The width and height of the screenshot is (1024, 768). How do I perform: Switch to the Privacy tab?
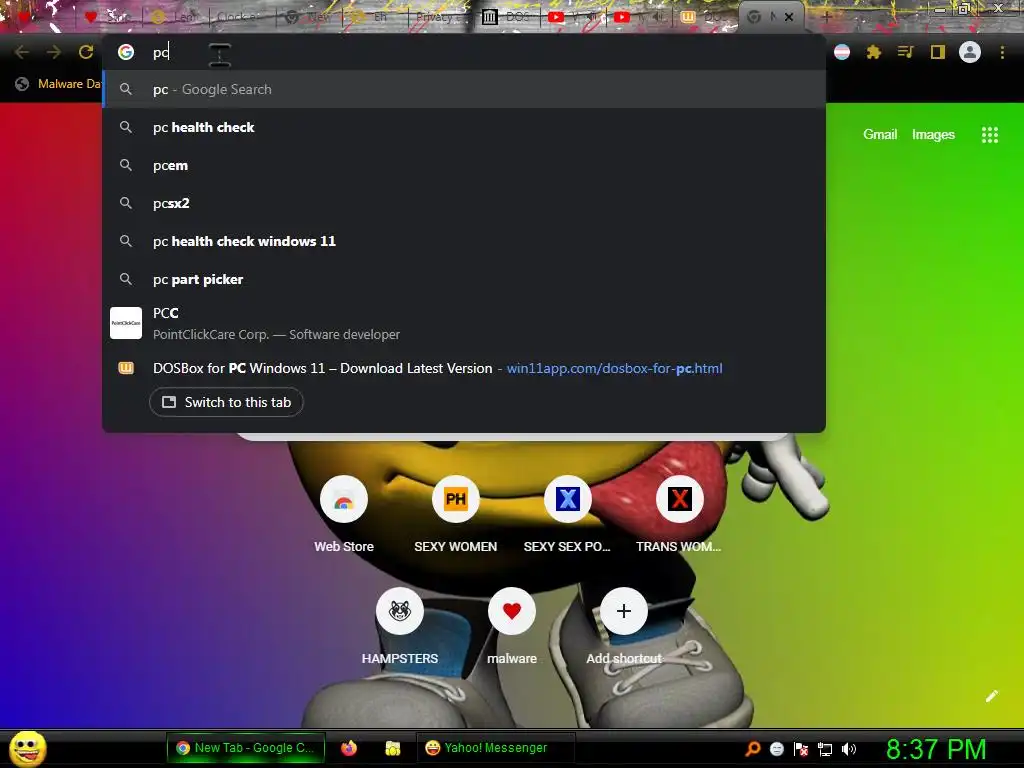tap(441, 17)
